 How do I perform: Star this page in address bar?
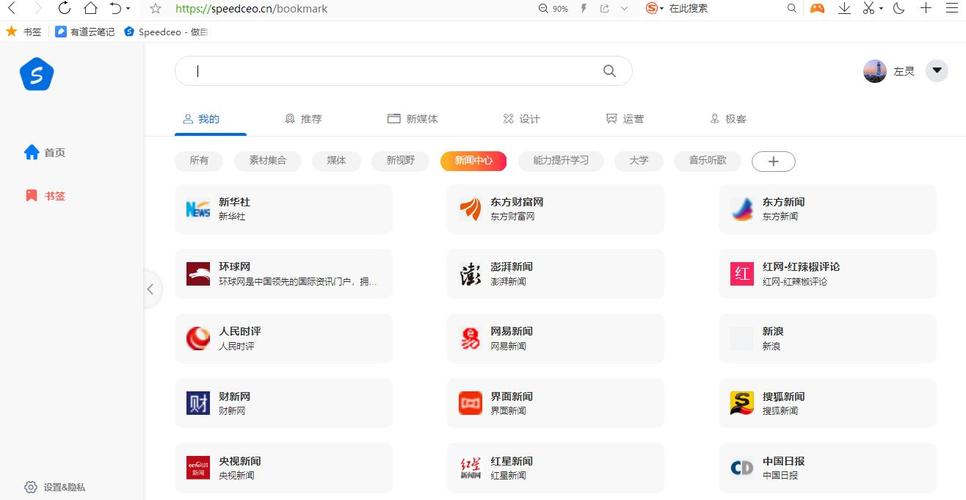point(156,9)
